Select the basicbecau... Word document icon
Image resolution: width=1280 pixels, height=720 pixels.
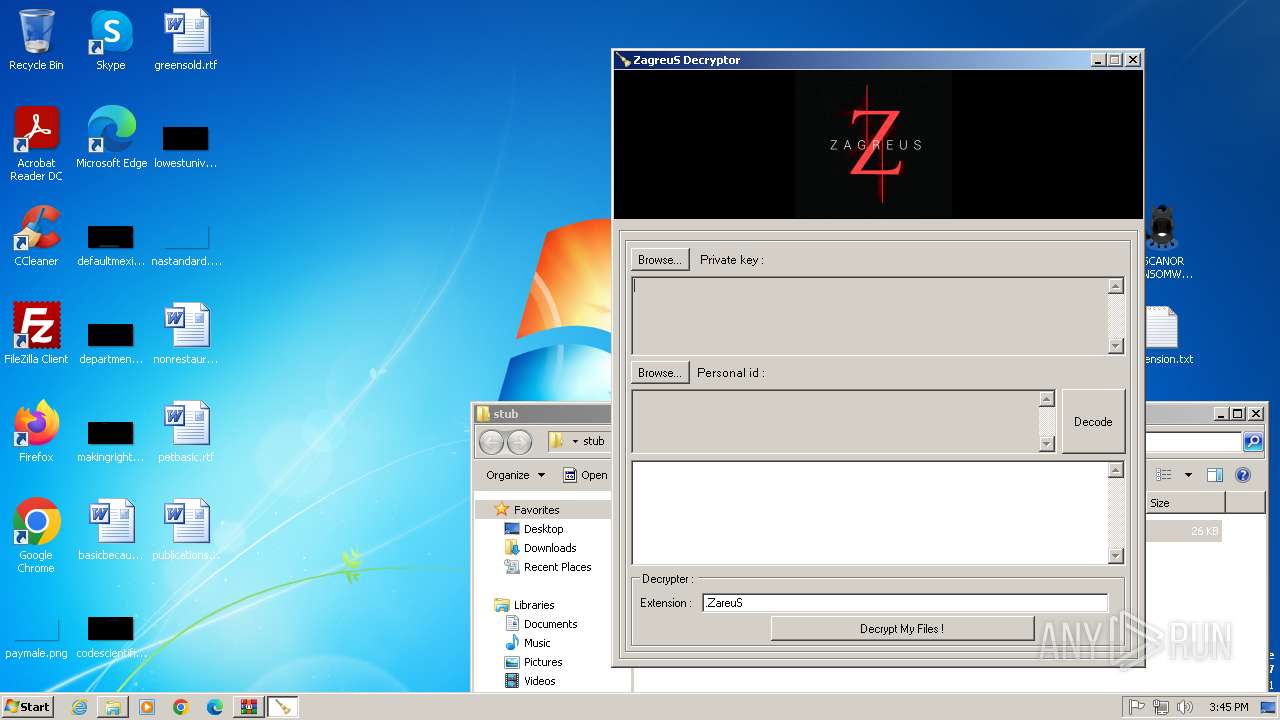point(111,530)
